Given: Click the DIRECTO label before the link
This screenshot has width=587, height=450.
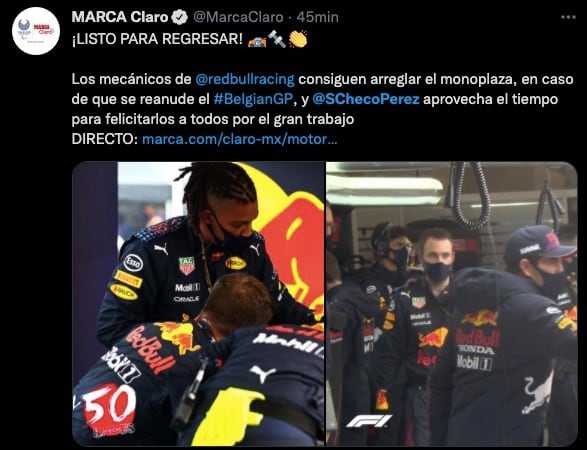Looking at the screenshot, I should [105, 139].
